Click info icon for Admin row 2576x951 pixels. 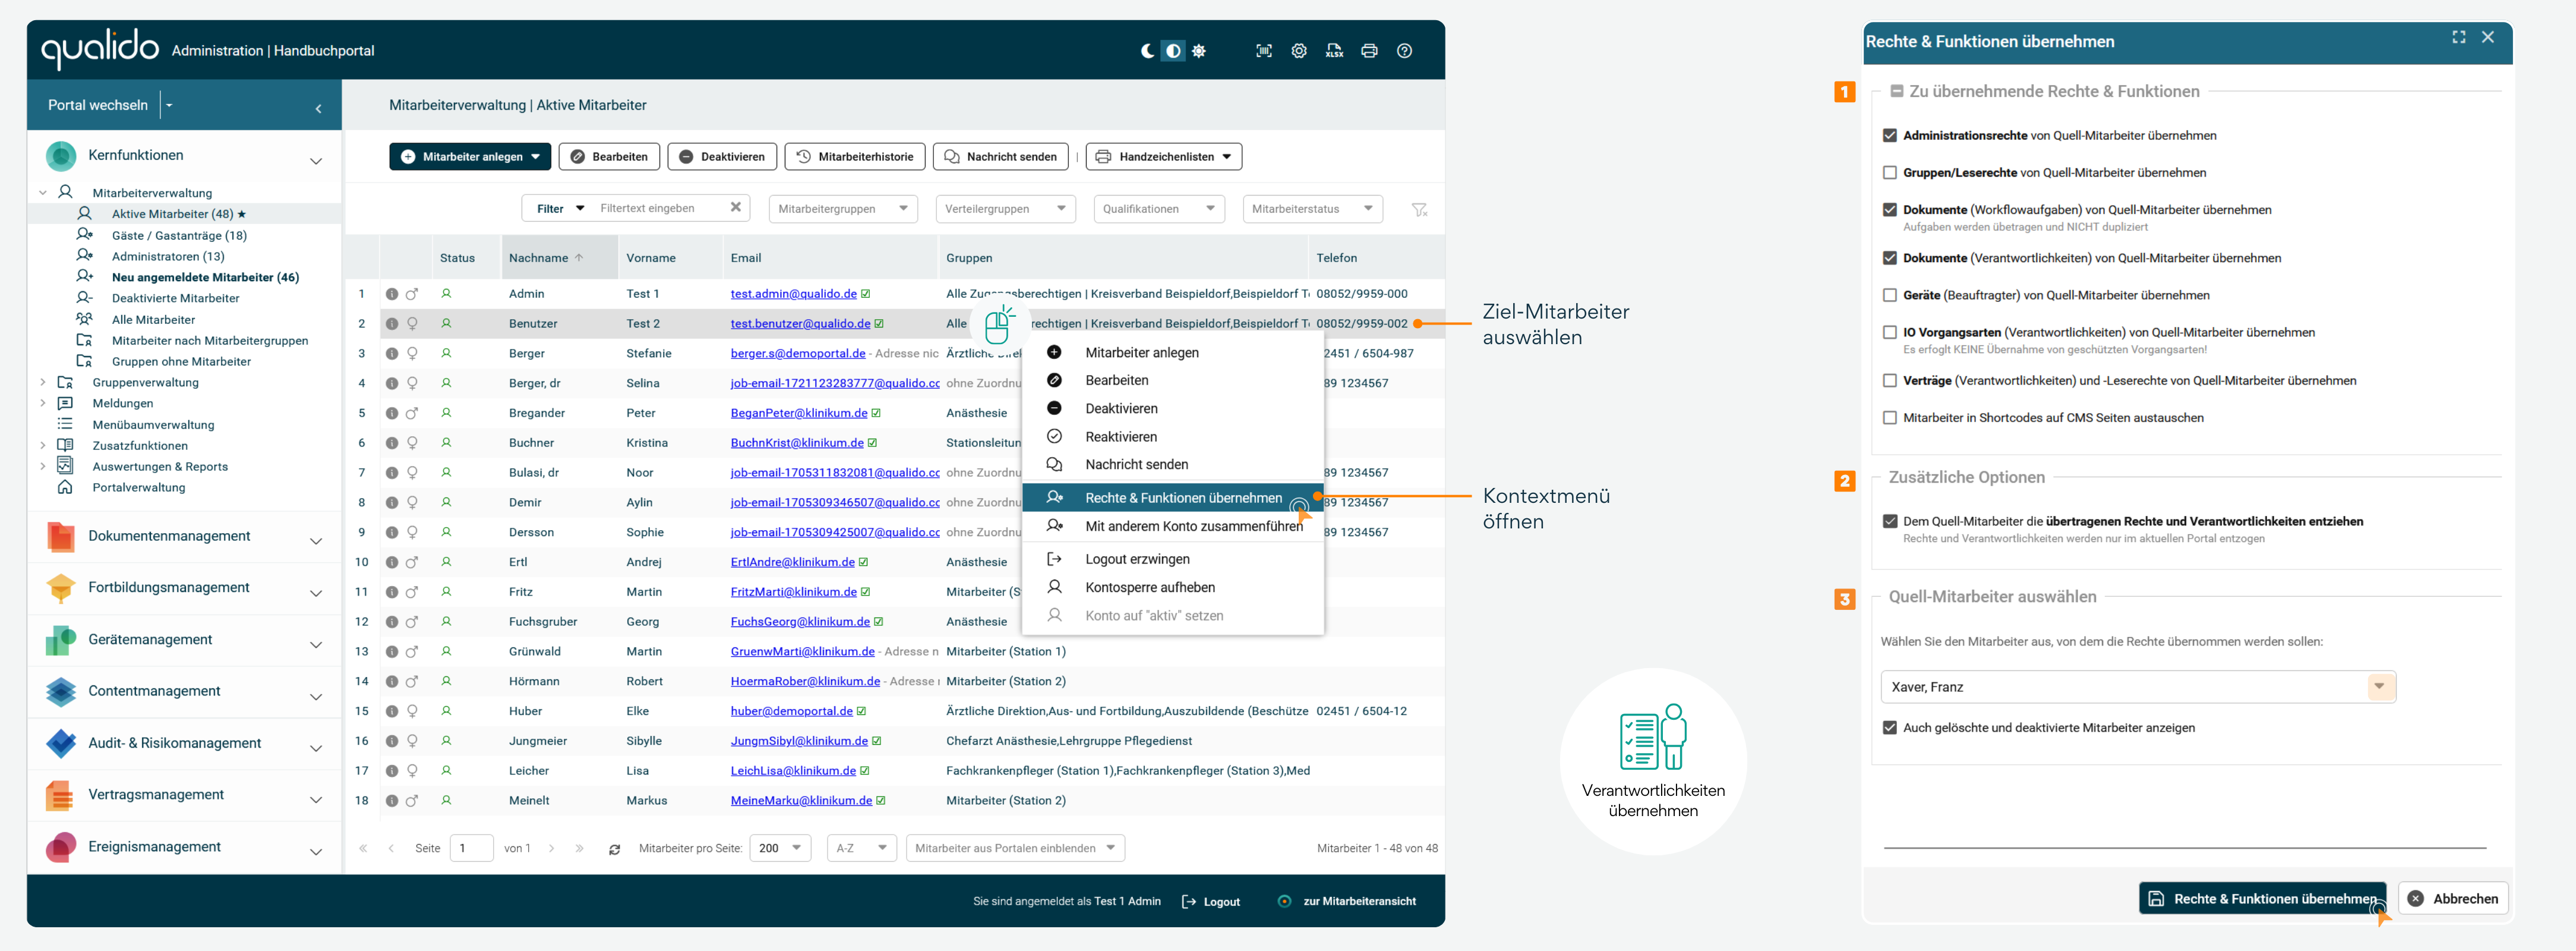[392, 294]
